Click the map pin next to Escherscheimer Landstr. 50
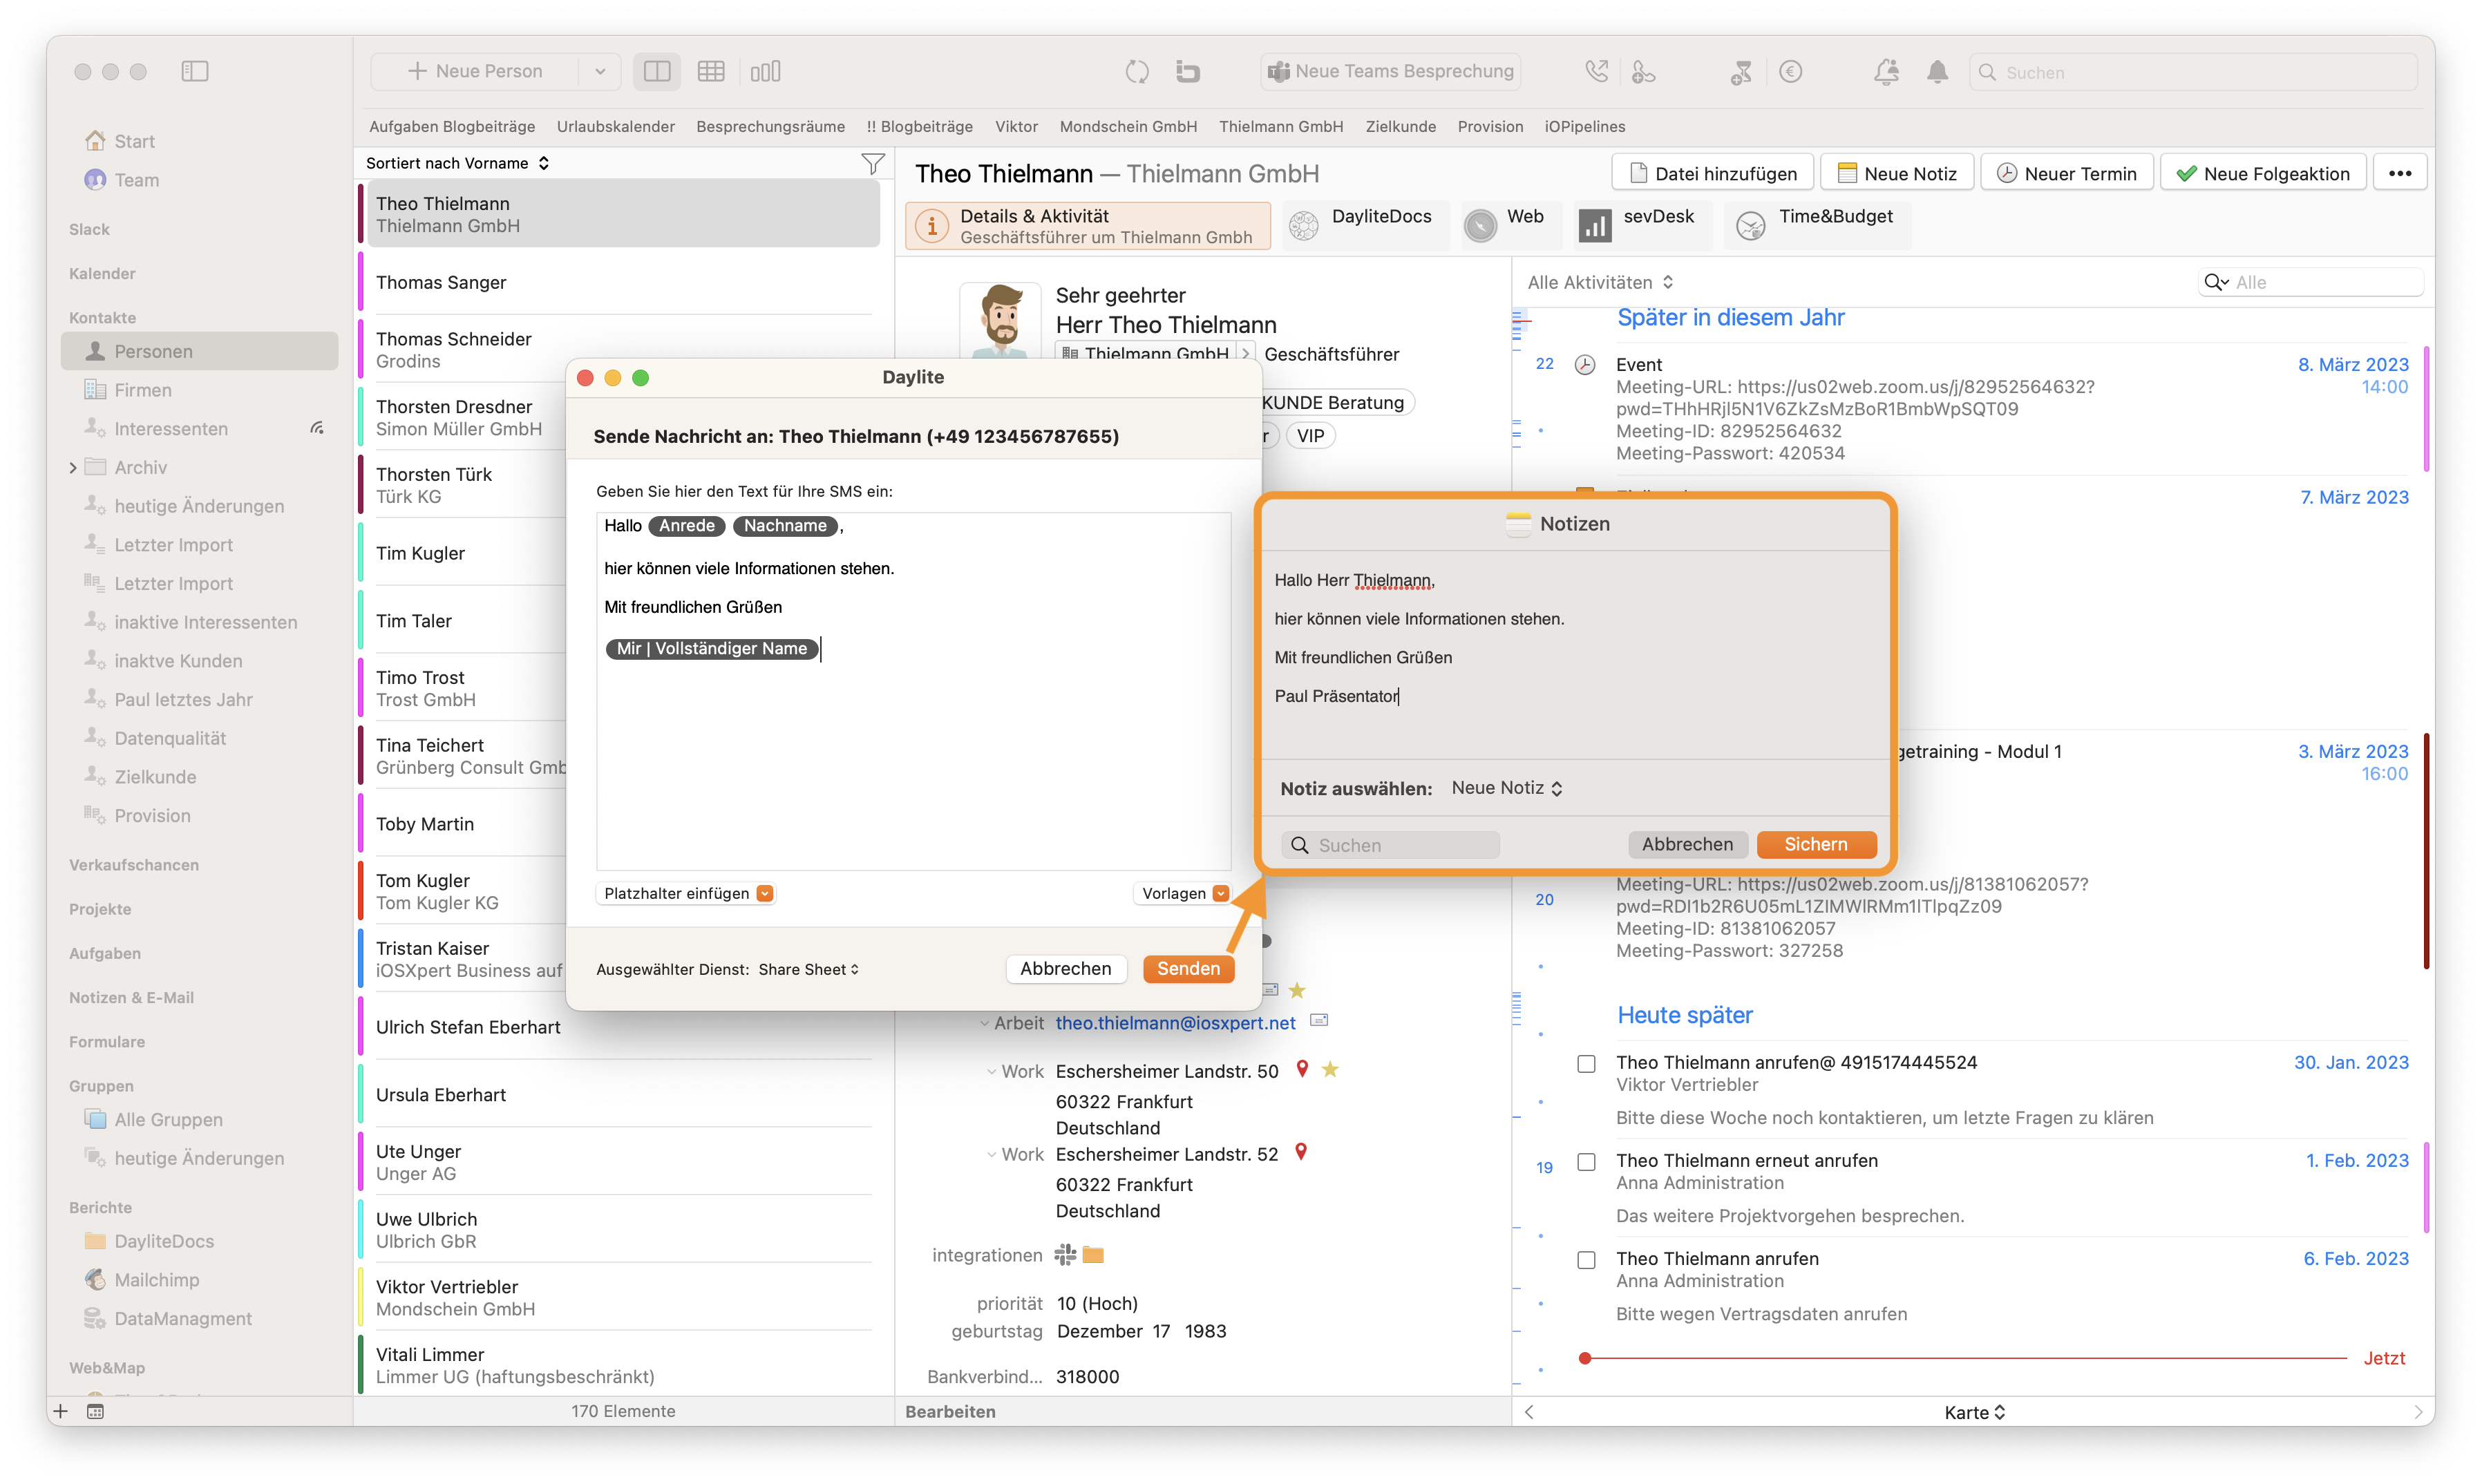Screen dimensions: 2482x1484 pos(1302,1069)
